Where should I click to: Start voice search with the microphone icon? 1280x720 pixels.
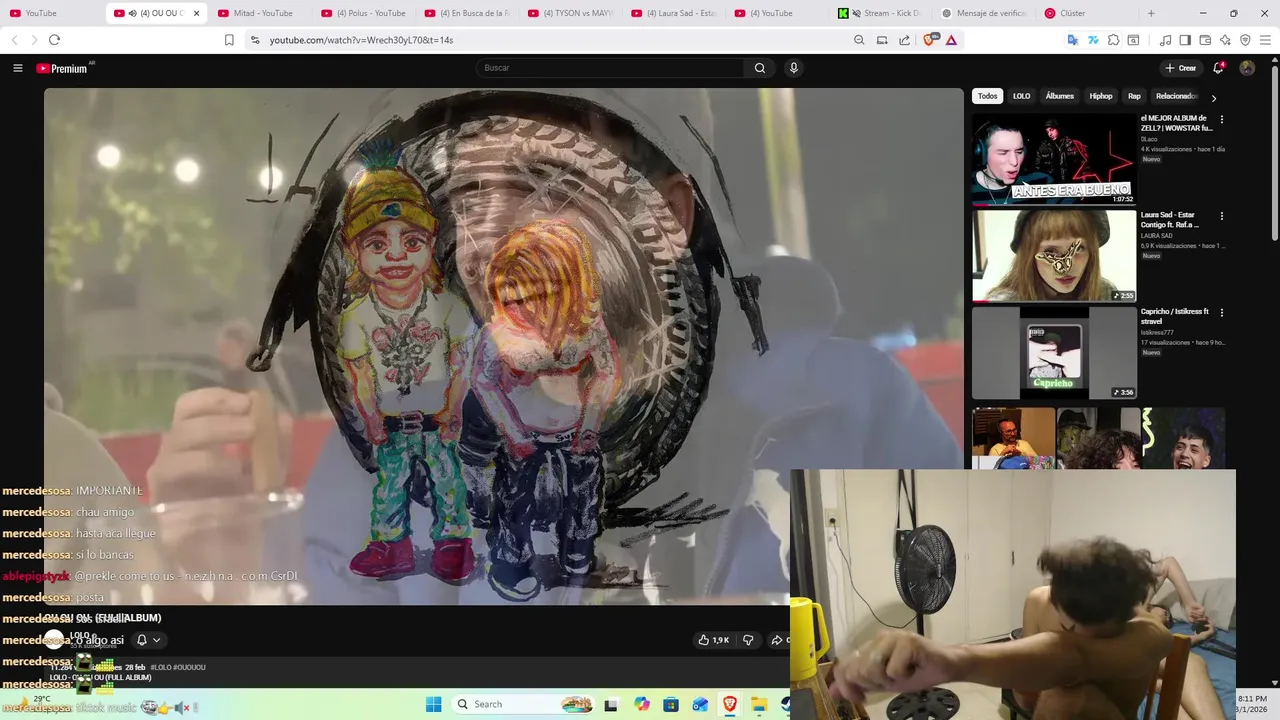point(794,68)
